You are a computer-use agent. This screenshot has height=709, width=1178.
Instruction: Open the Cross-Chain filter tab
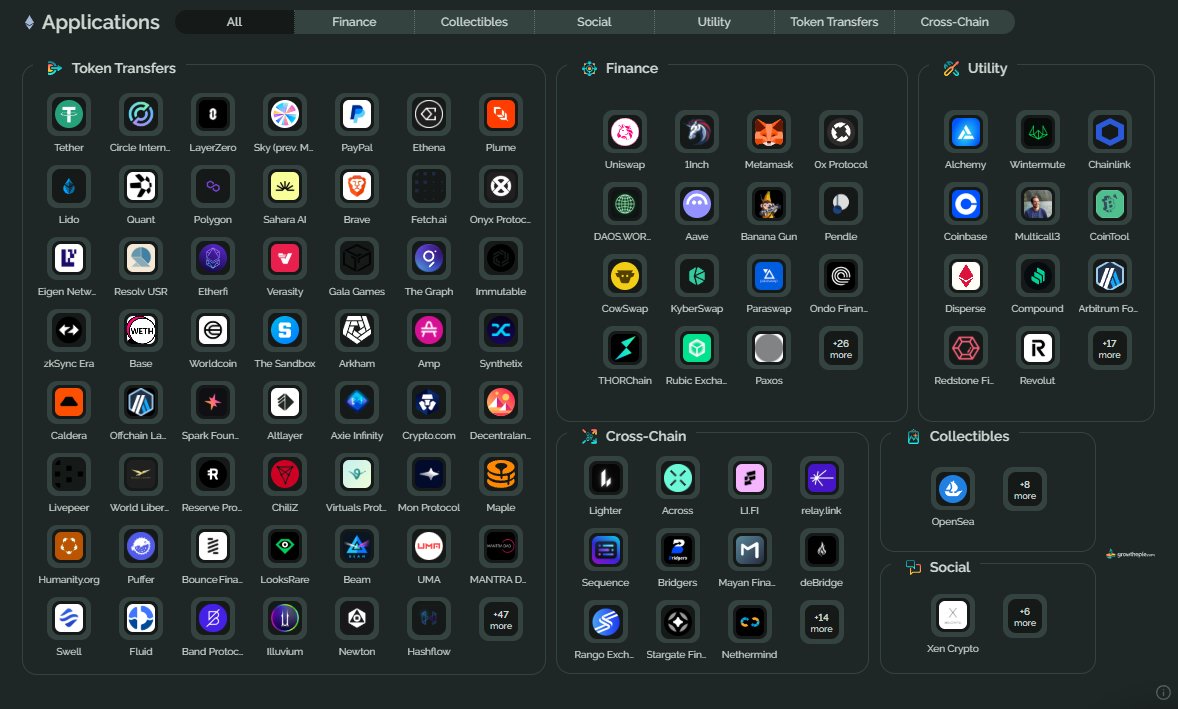coord(953,21)
